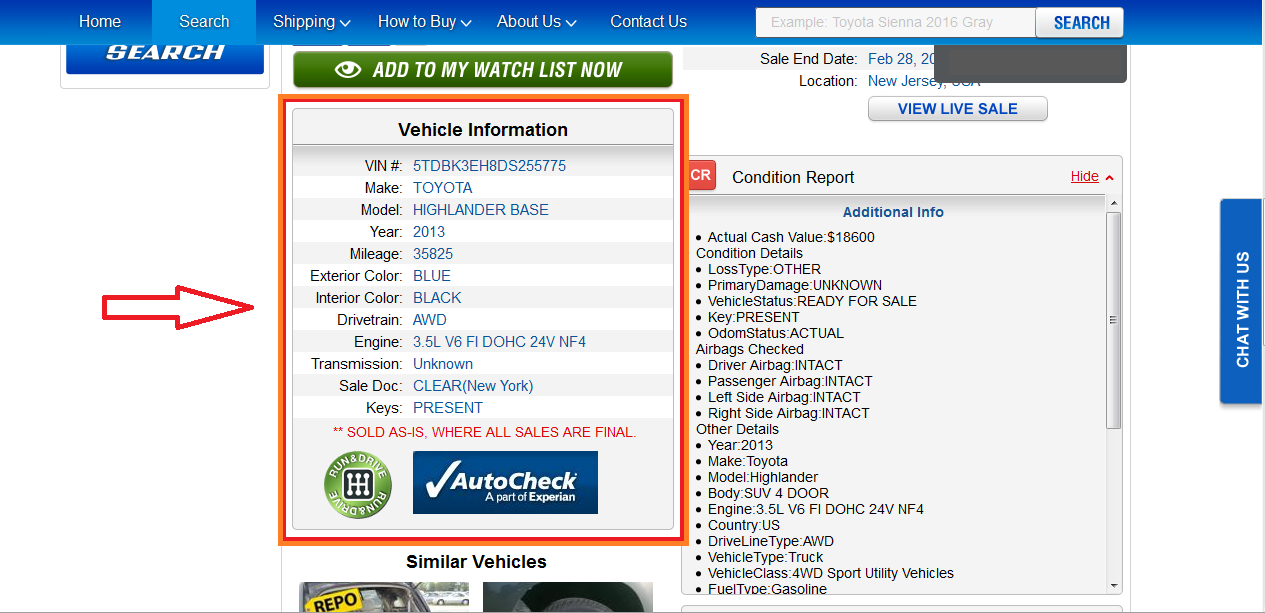Click the Keys PRESENT value

coord(448,408)
